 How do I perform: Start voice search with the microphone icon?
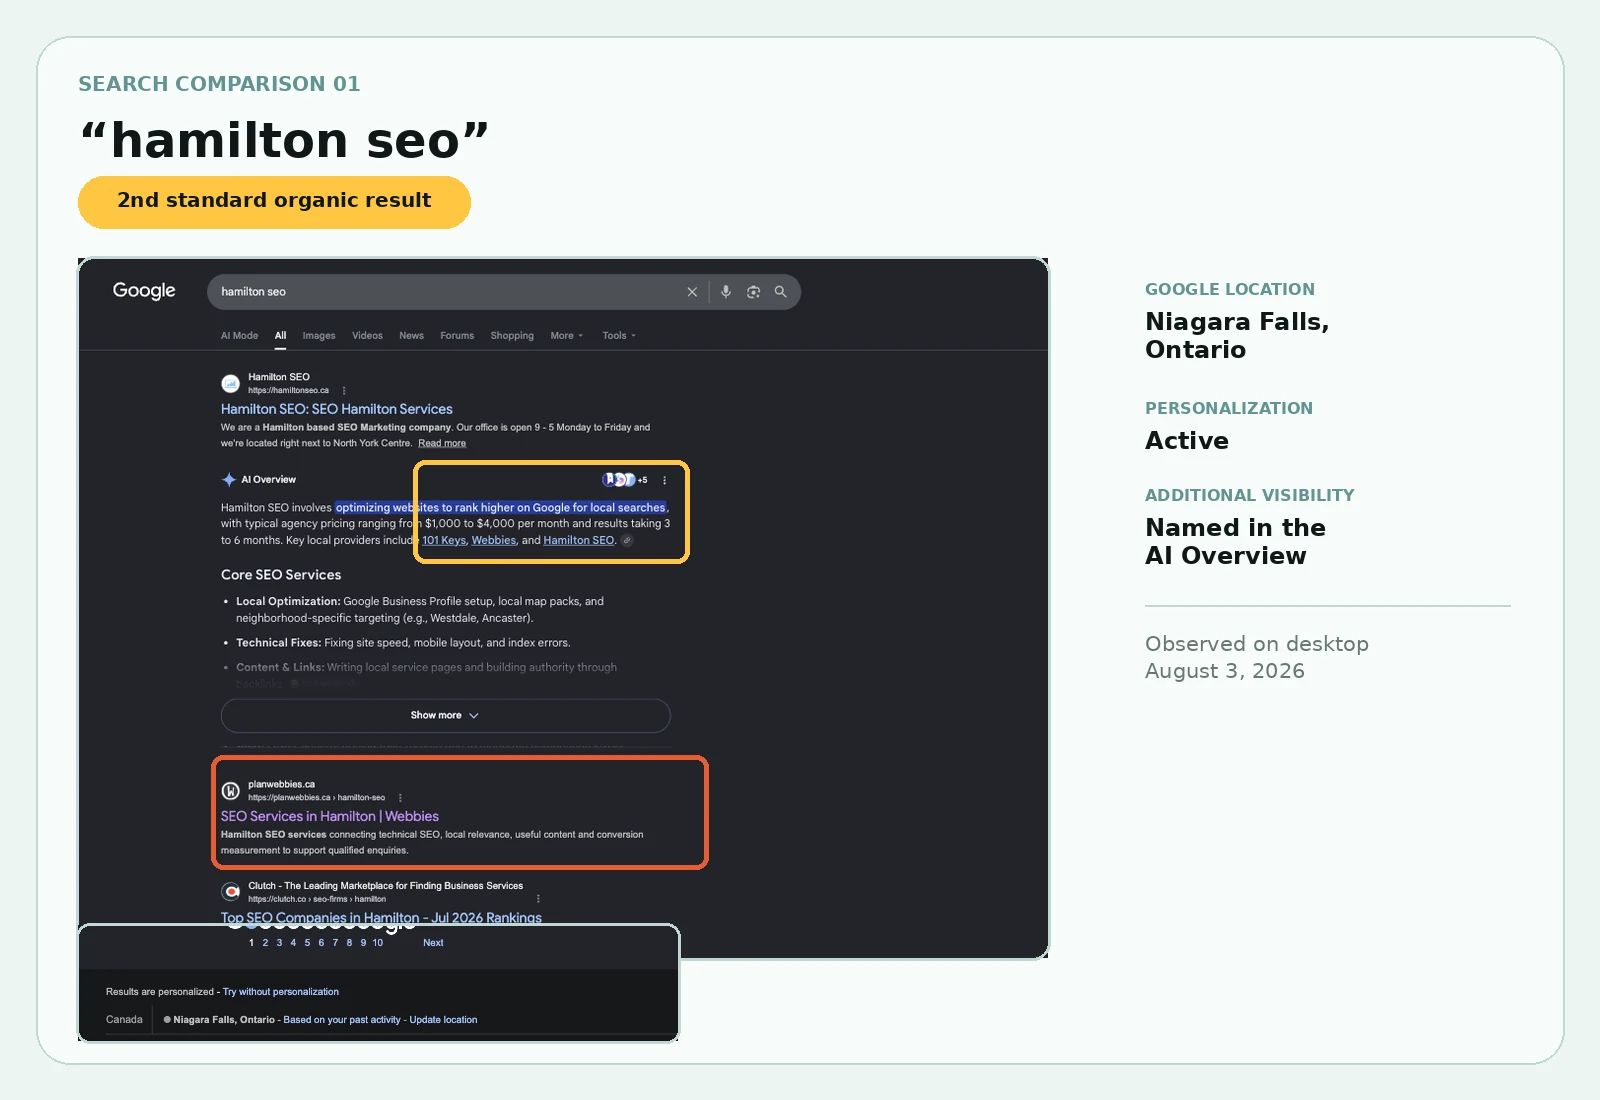pyautogui.click(x=726, y=292)
